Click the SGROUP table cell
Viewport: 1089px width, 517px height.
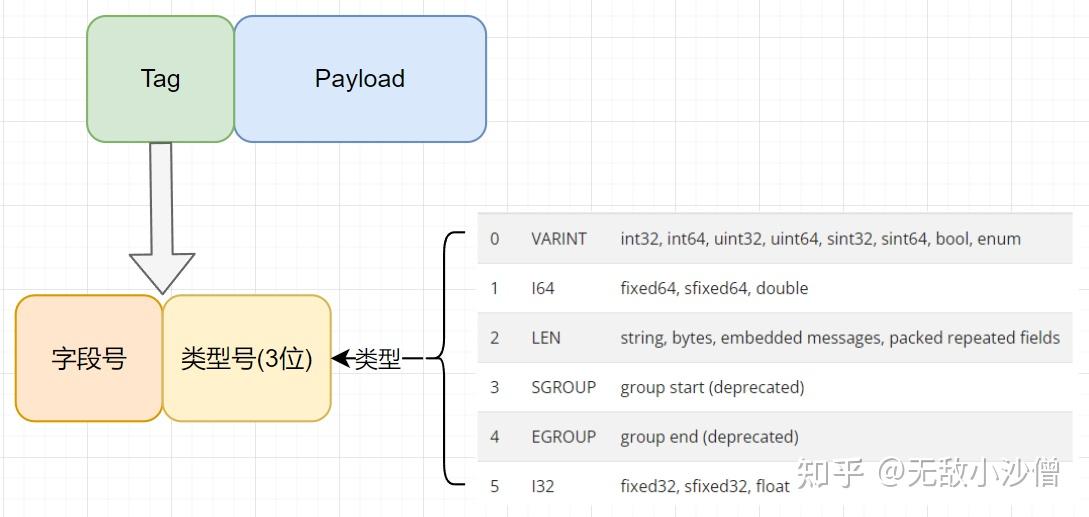pyautogui.click(x=563, y=388)
